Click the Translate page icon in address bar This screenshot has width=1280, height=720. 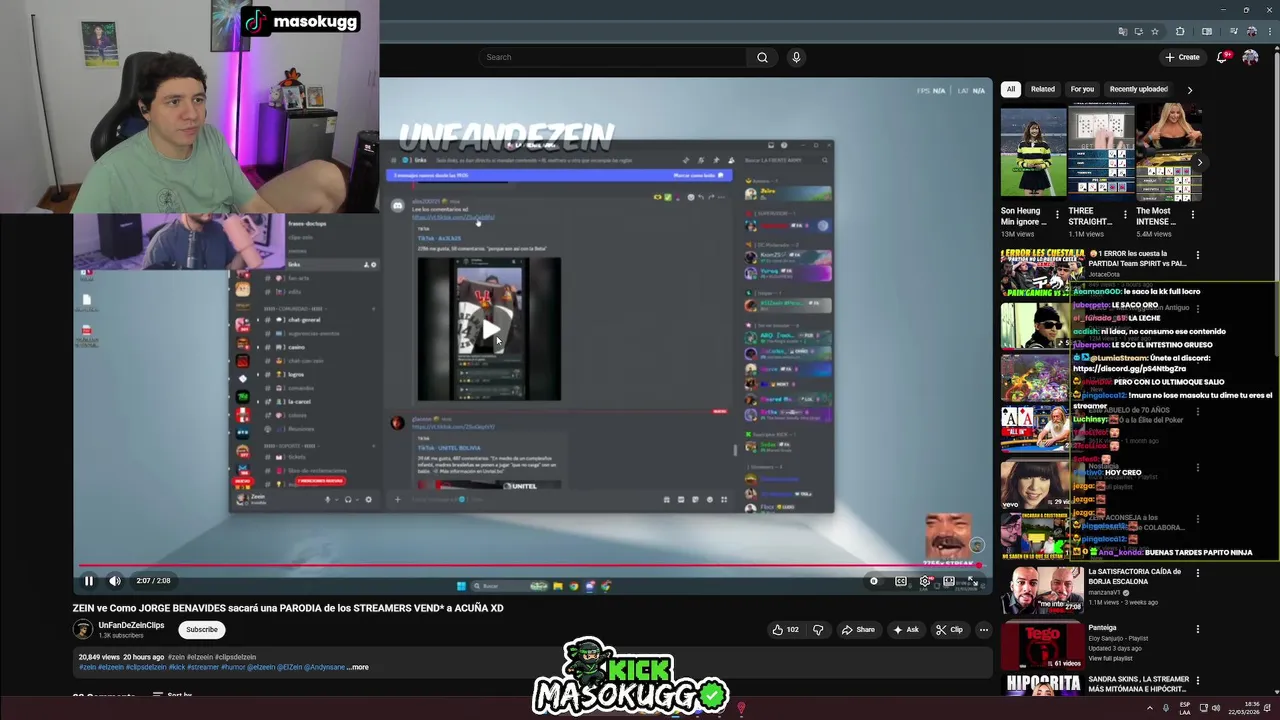(1123, 31)
